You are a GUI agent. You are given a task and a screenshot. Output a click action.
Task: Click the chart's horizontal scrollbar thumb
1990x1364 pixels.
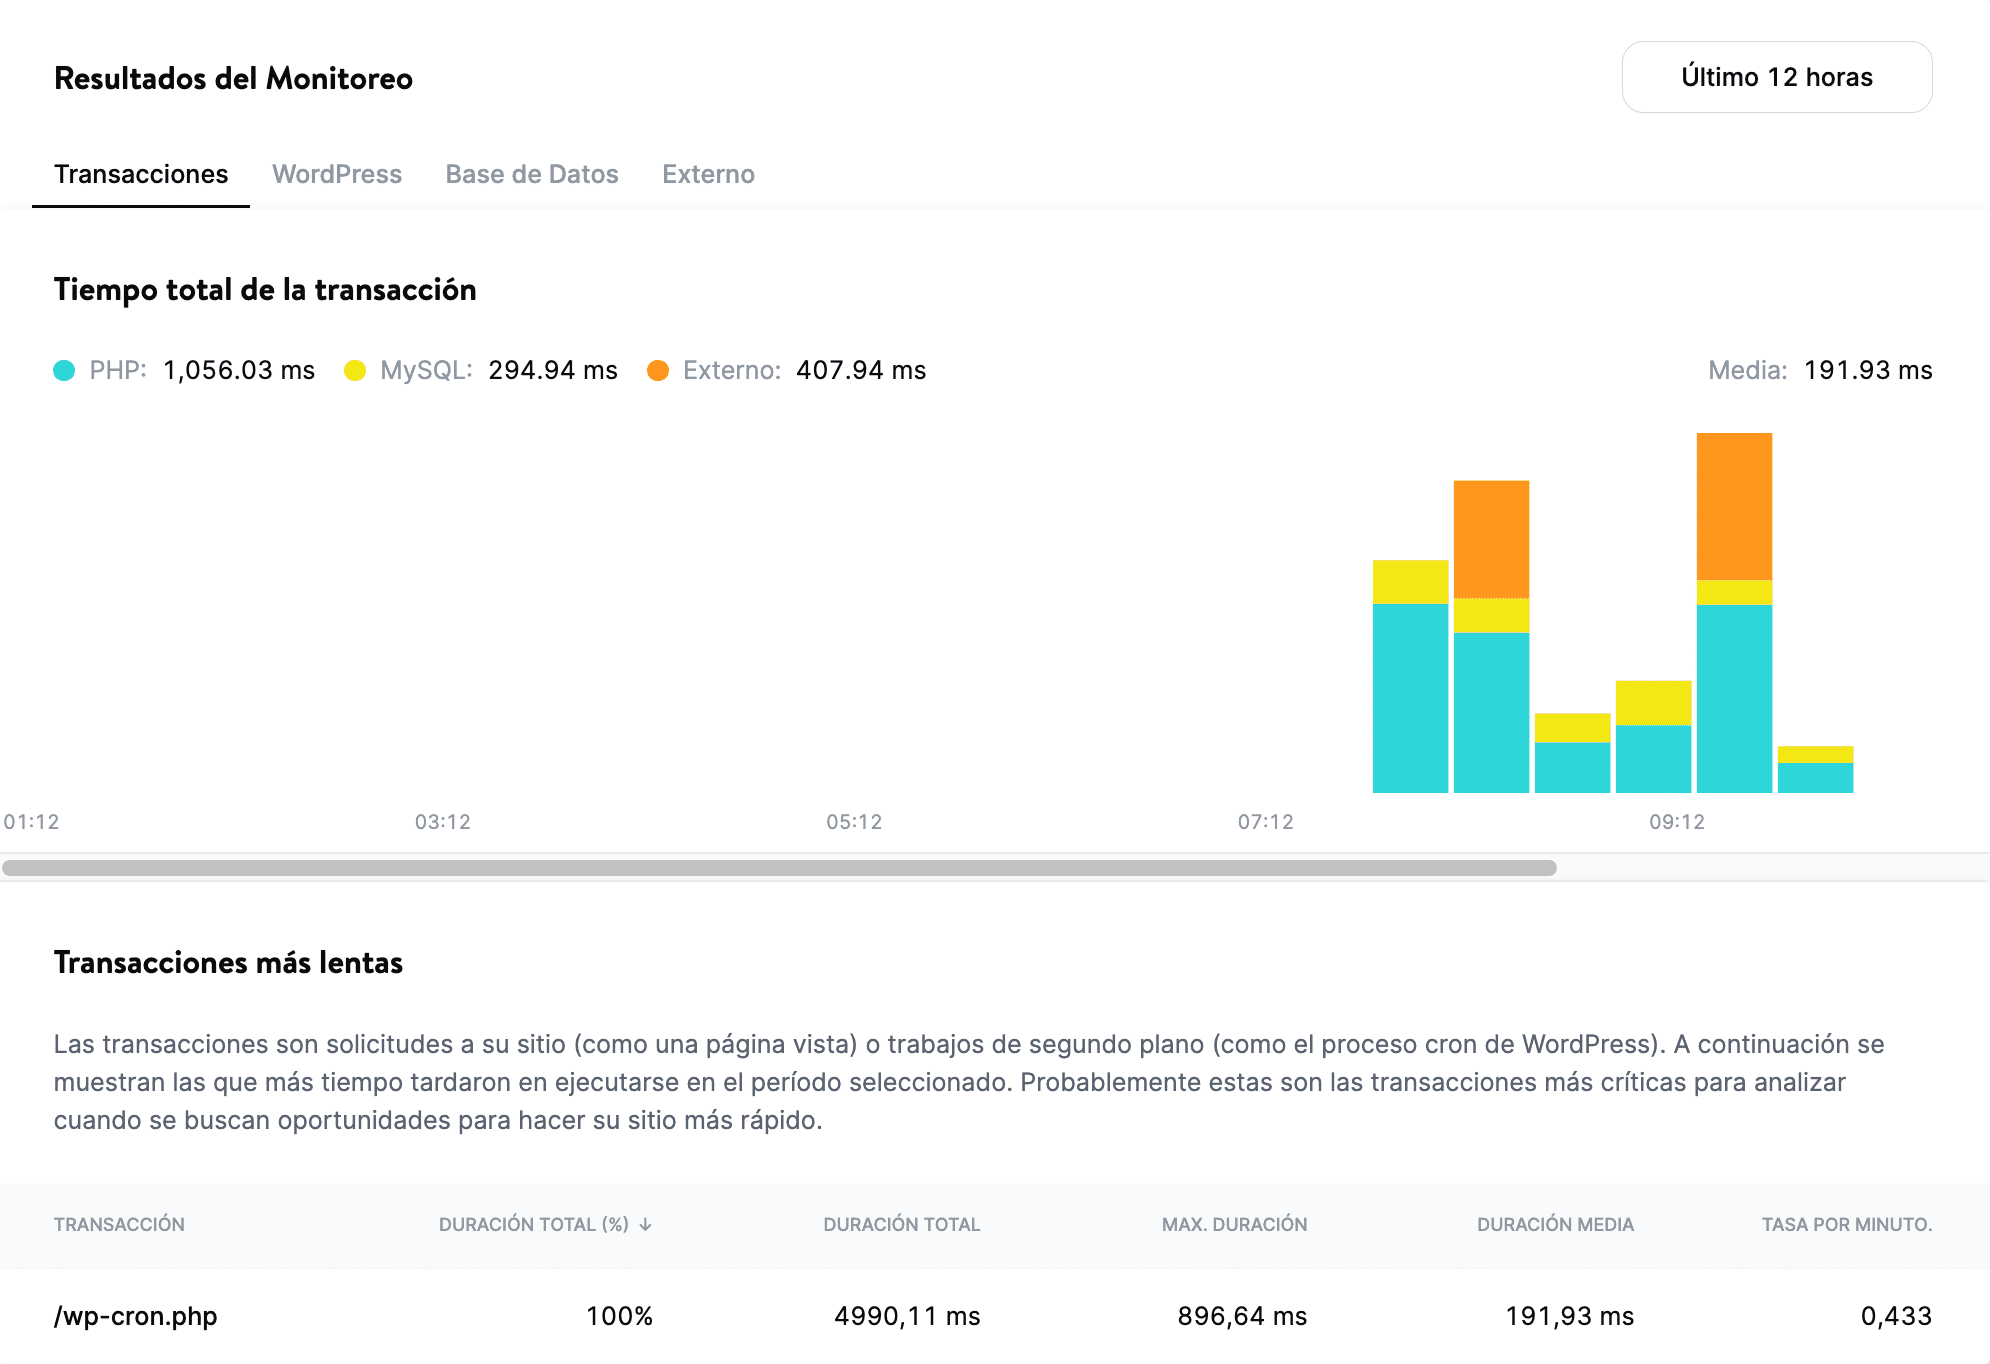[x=779, y=868]
